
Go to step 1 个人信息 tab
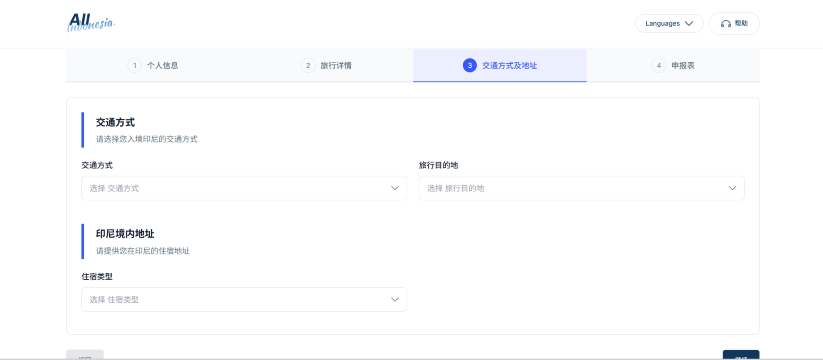153,66
